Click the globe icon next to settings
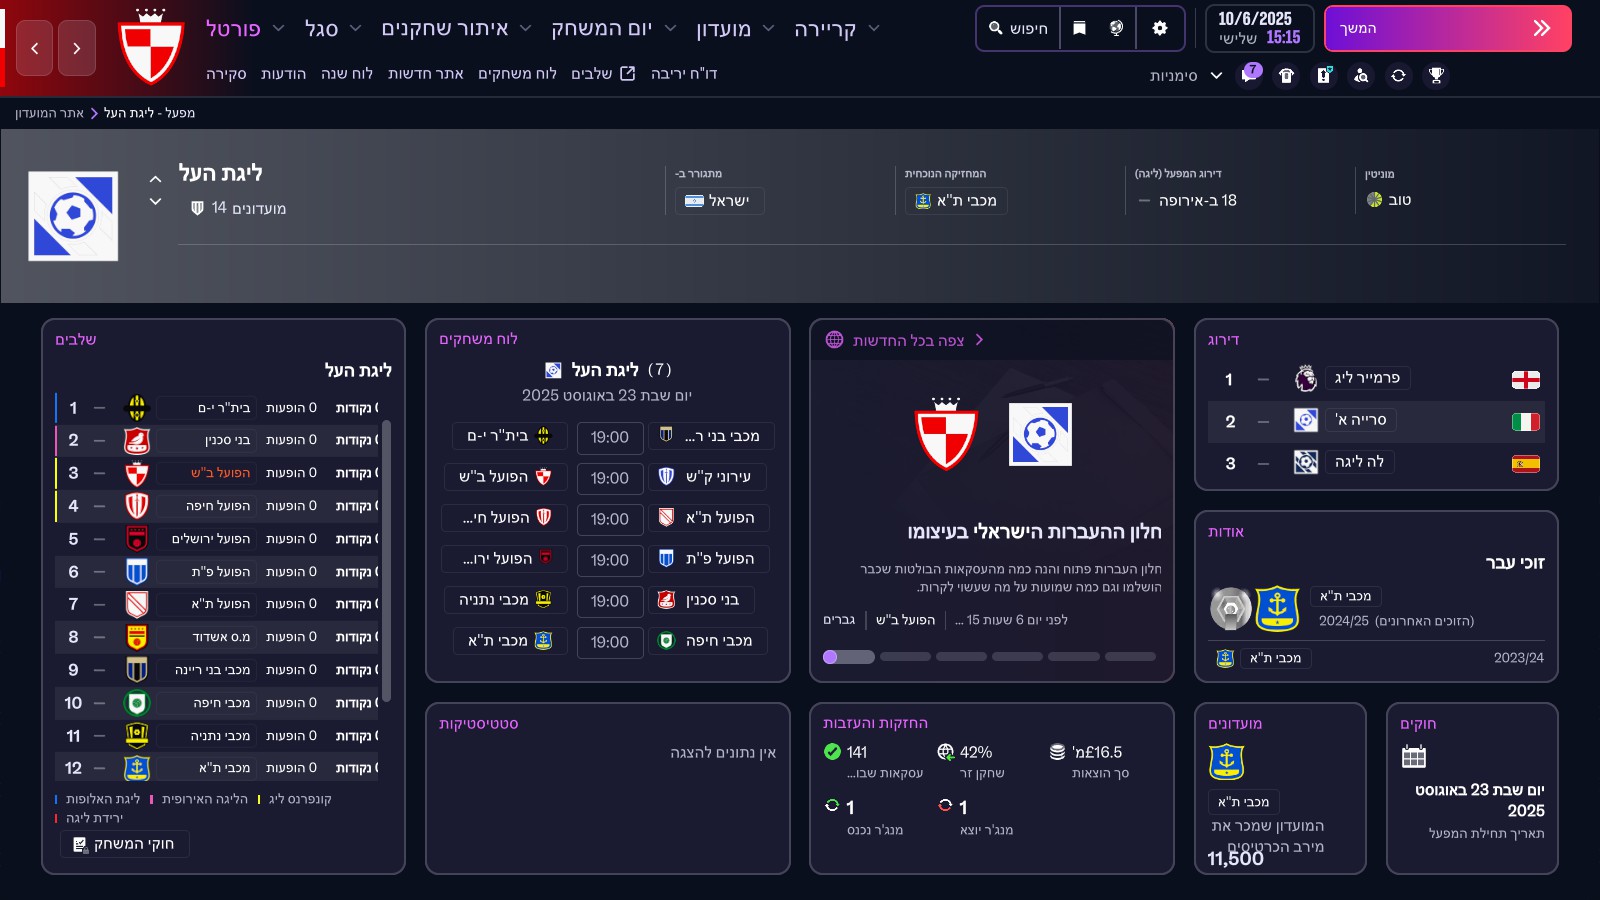Screen dimensions: 1600x900 click(x=1116, y=28)
